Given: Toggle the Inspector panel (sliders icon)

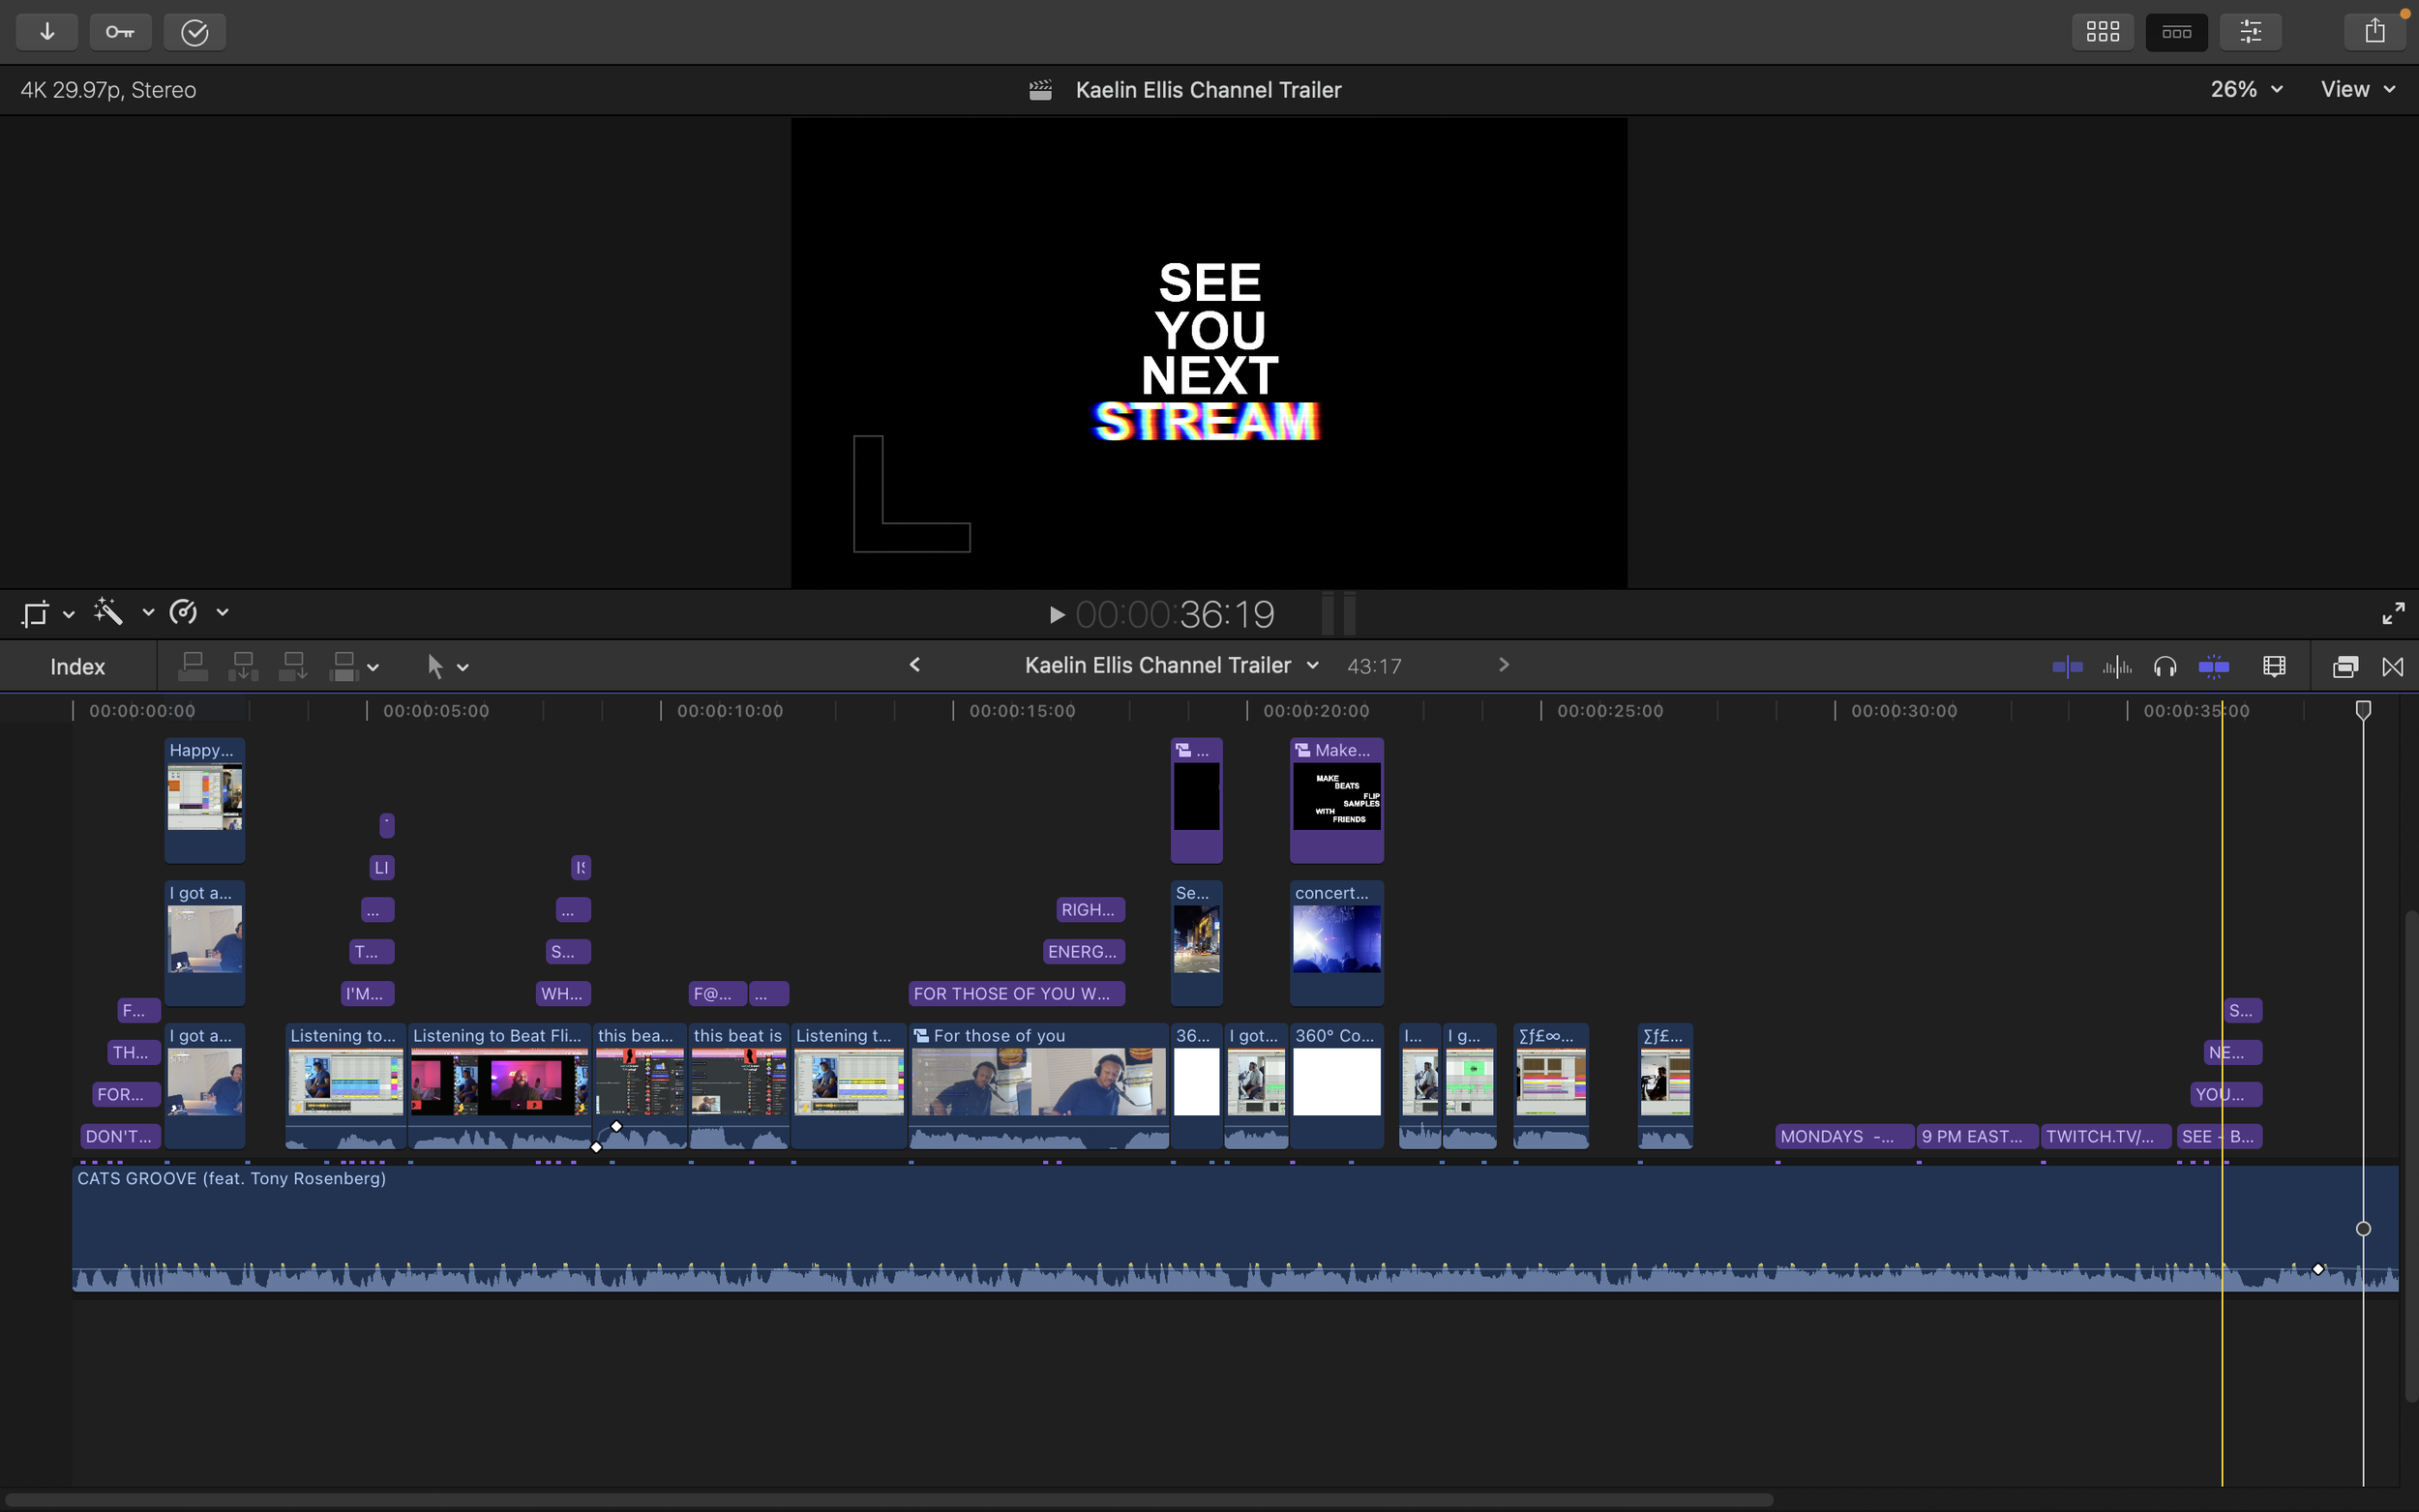Looking at the screenshot, I should 2250,31.
